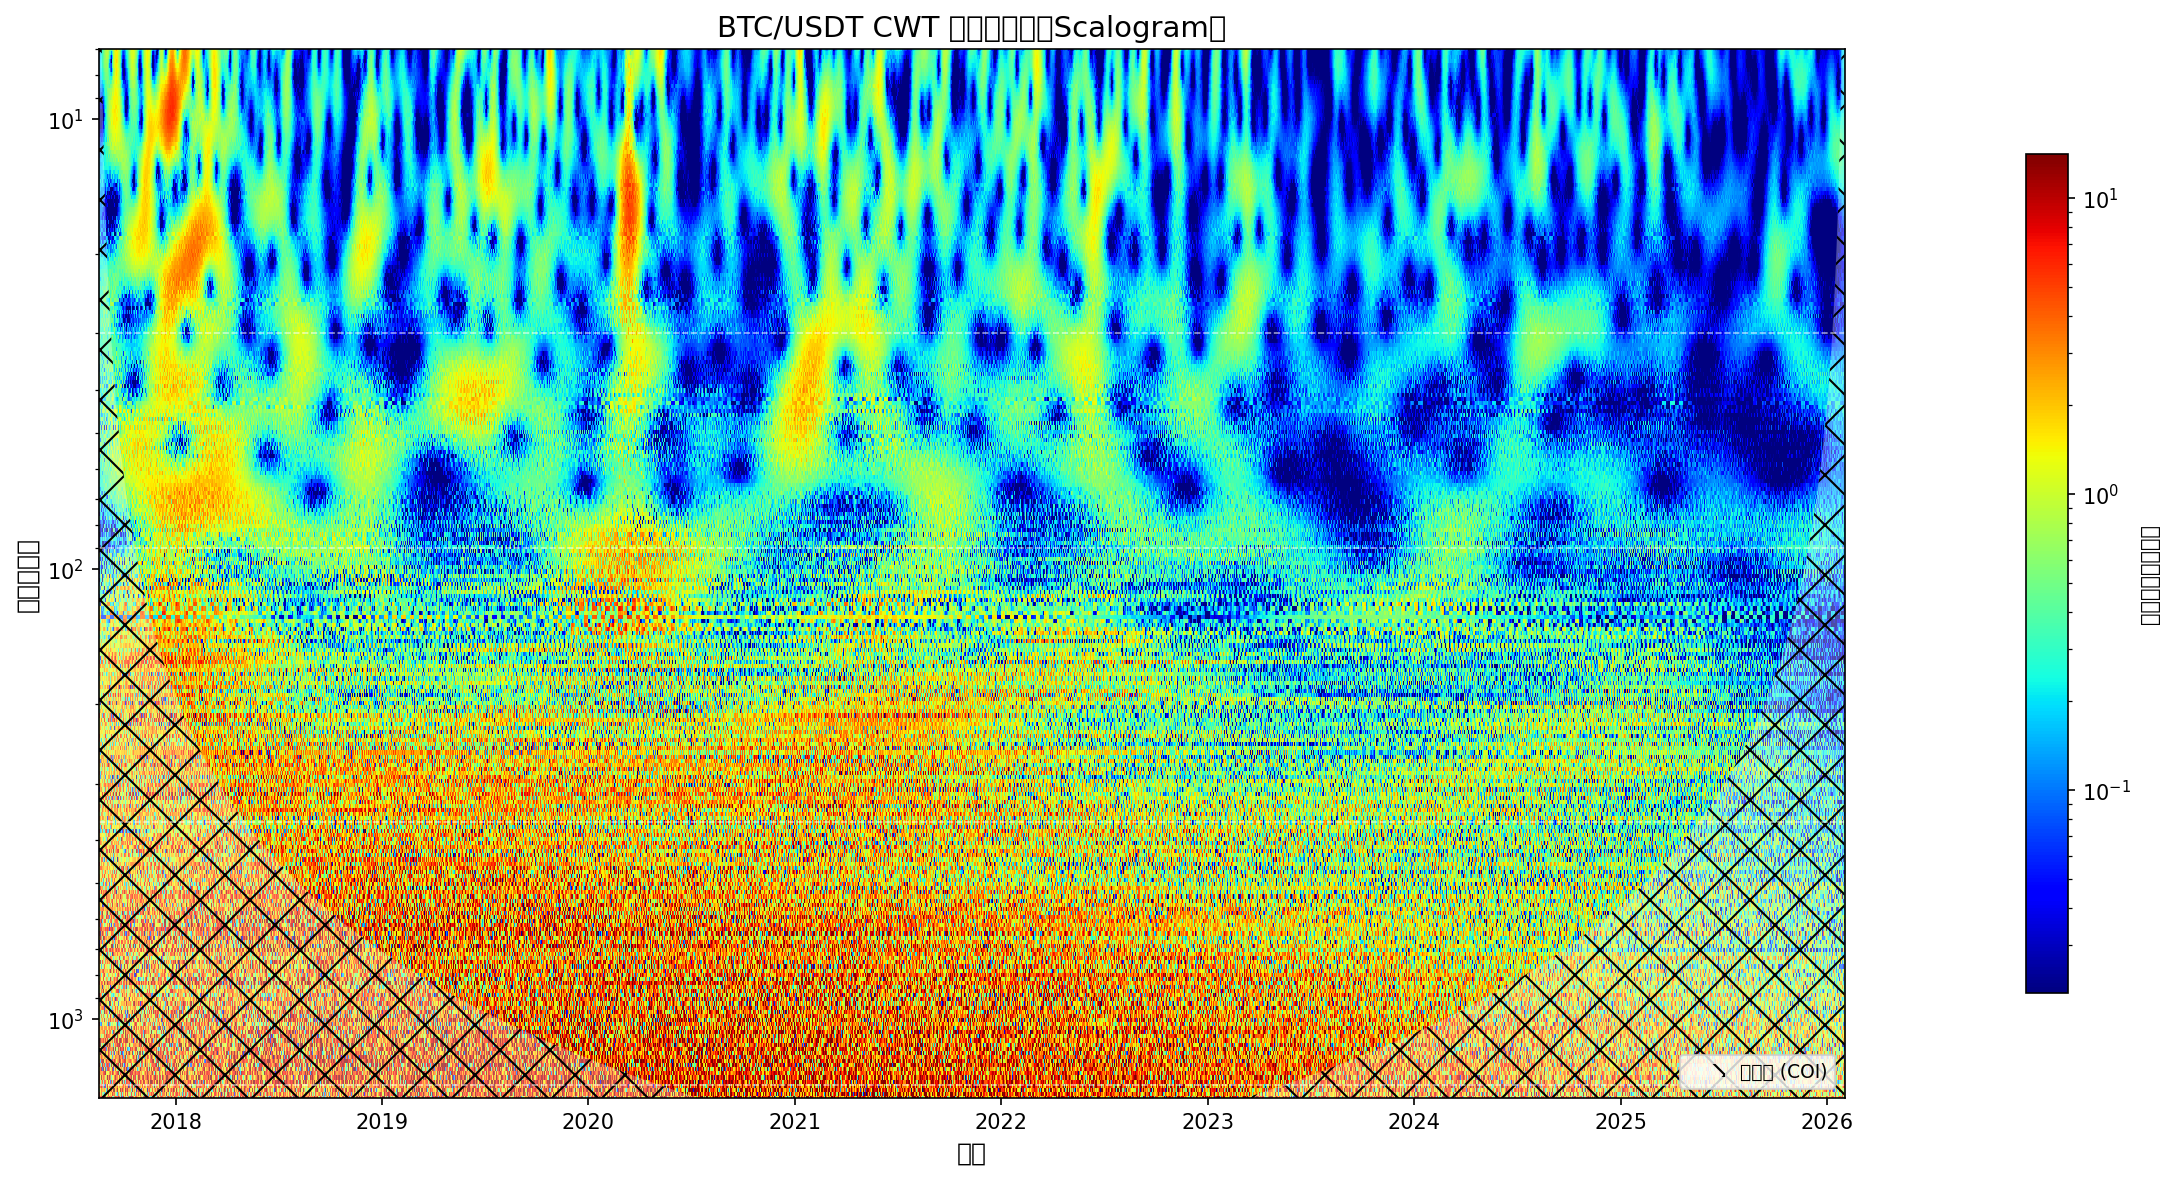Image resolution: width=2174 pixels, height=1180 pixels.
Task: Select the 2022 x-axis tick label
Action: click(x=1001, y=1122)
